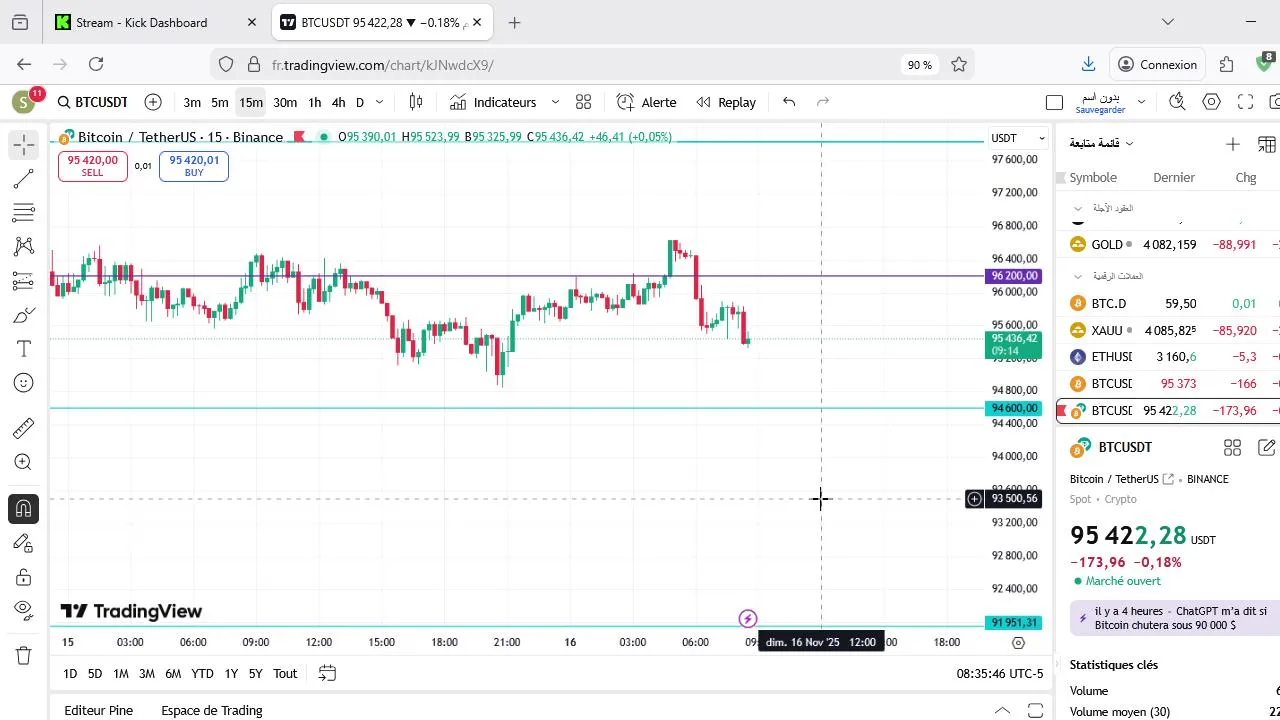The width and height of the screenshot is (1280, 720).
Task: Select GOLD in the watchlist
Action: 1168,244
